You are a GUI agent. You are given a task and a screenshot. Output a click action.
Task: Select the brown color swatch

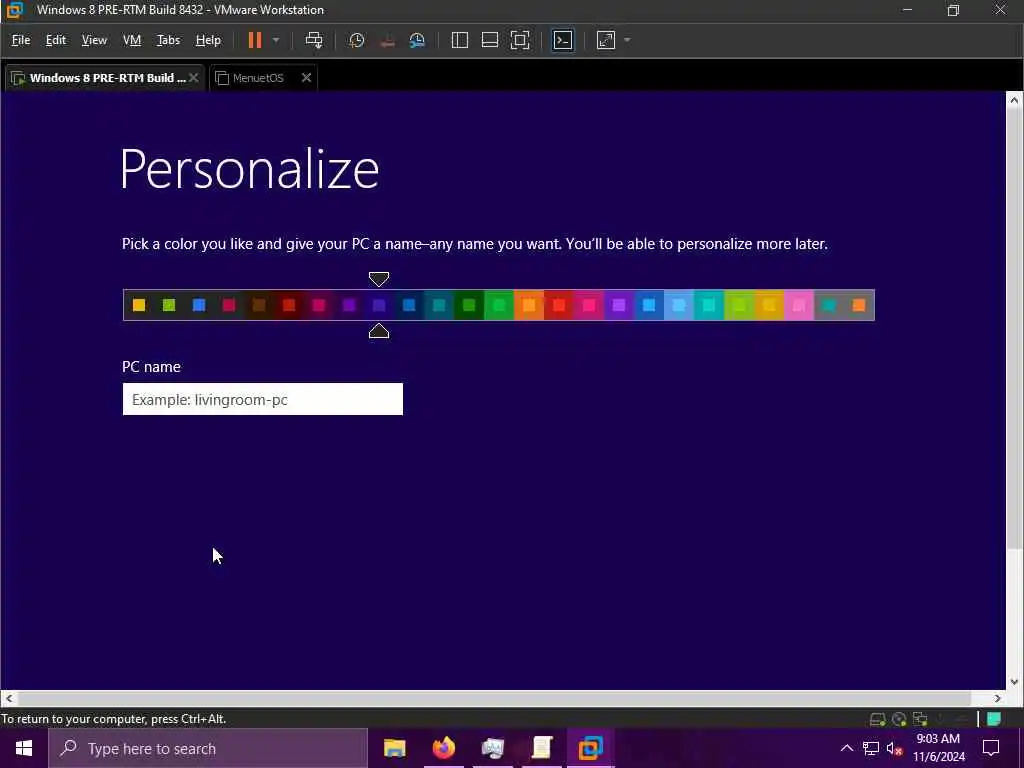259,305
